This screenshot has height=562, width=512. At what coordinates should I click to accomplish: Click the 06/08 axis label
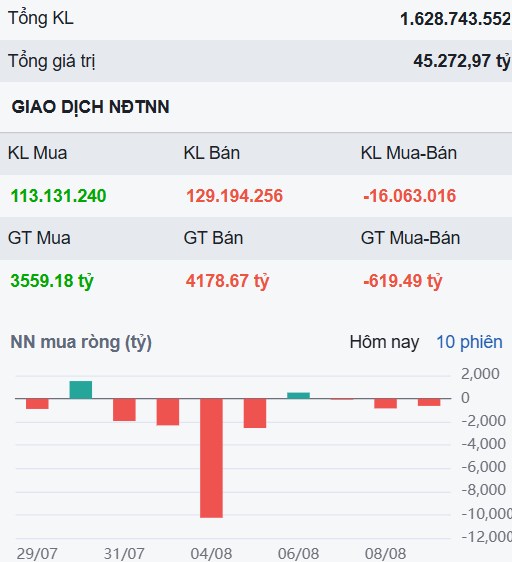(298, 554)
